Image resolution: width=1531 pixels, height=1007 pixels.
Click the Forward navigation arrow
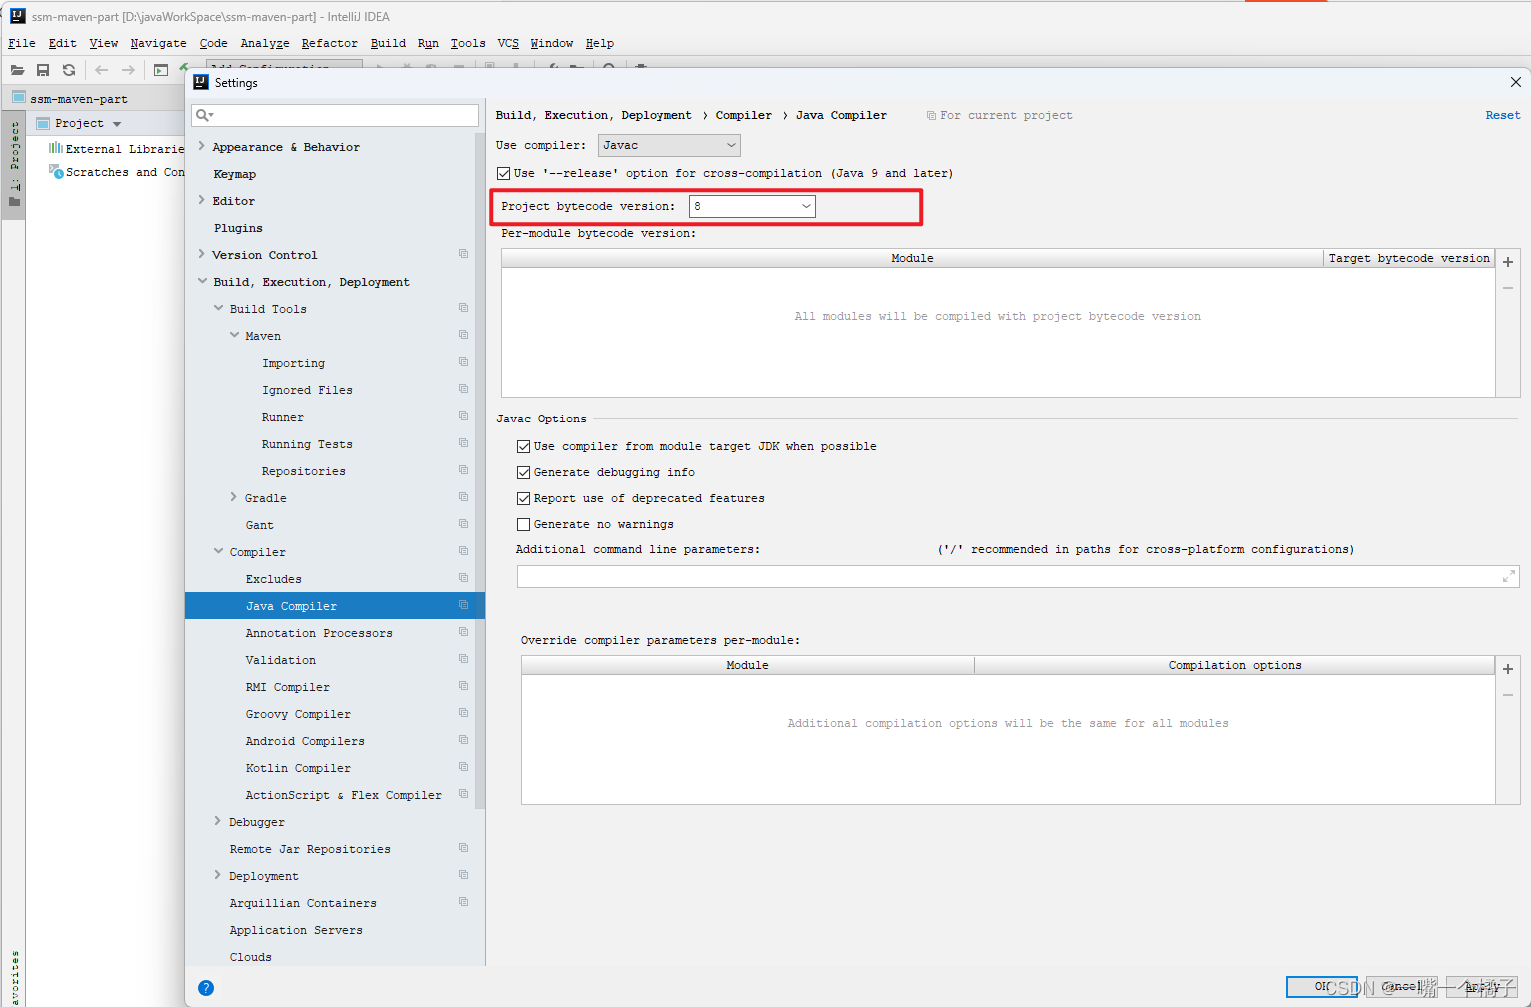(x=128, y=70)
